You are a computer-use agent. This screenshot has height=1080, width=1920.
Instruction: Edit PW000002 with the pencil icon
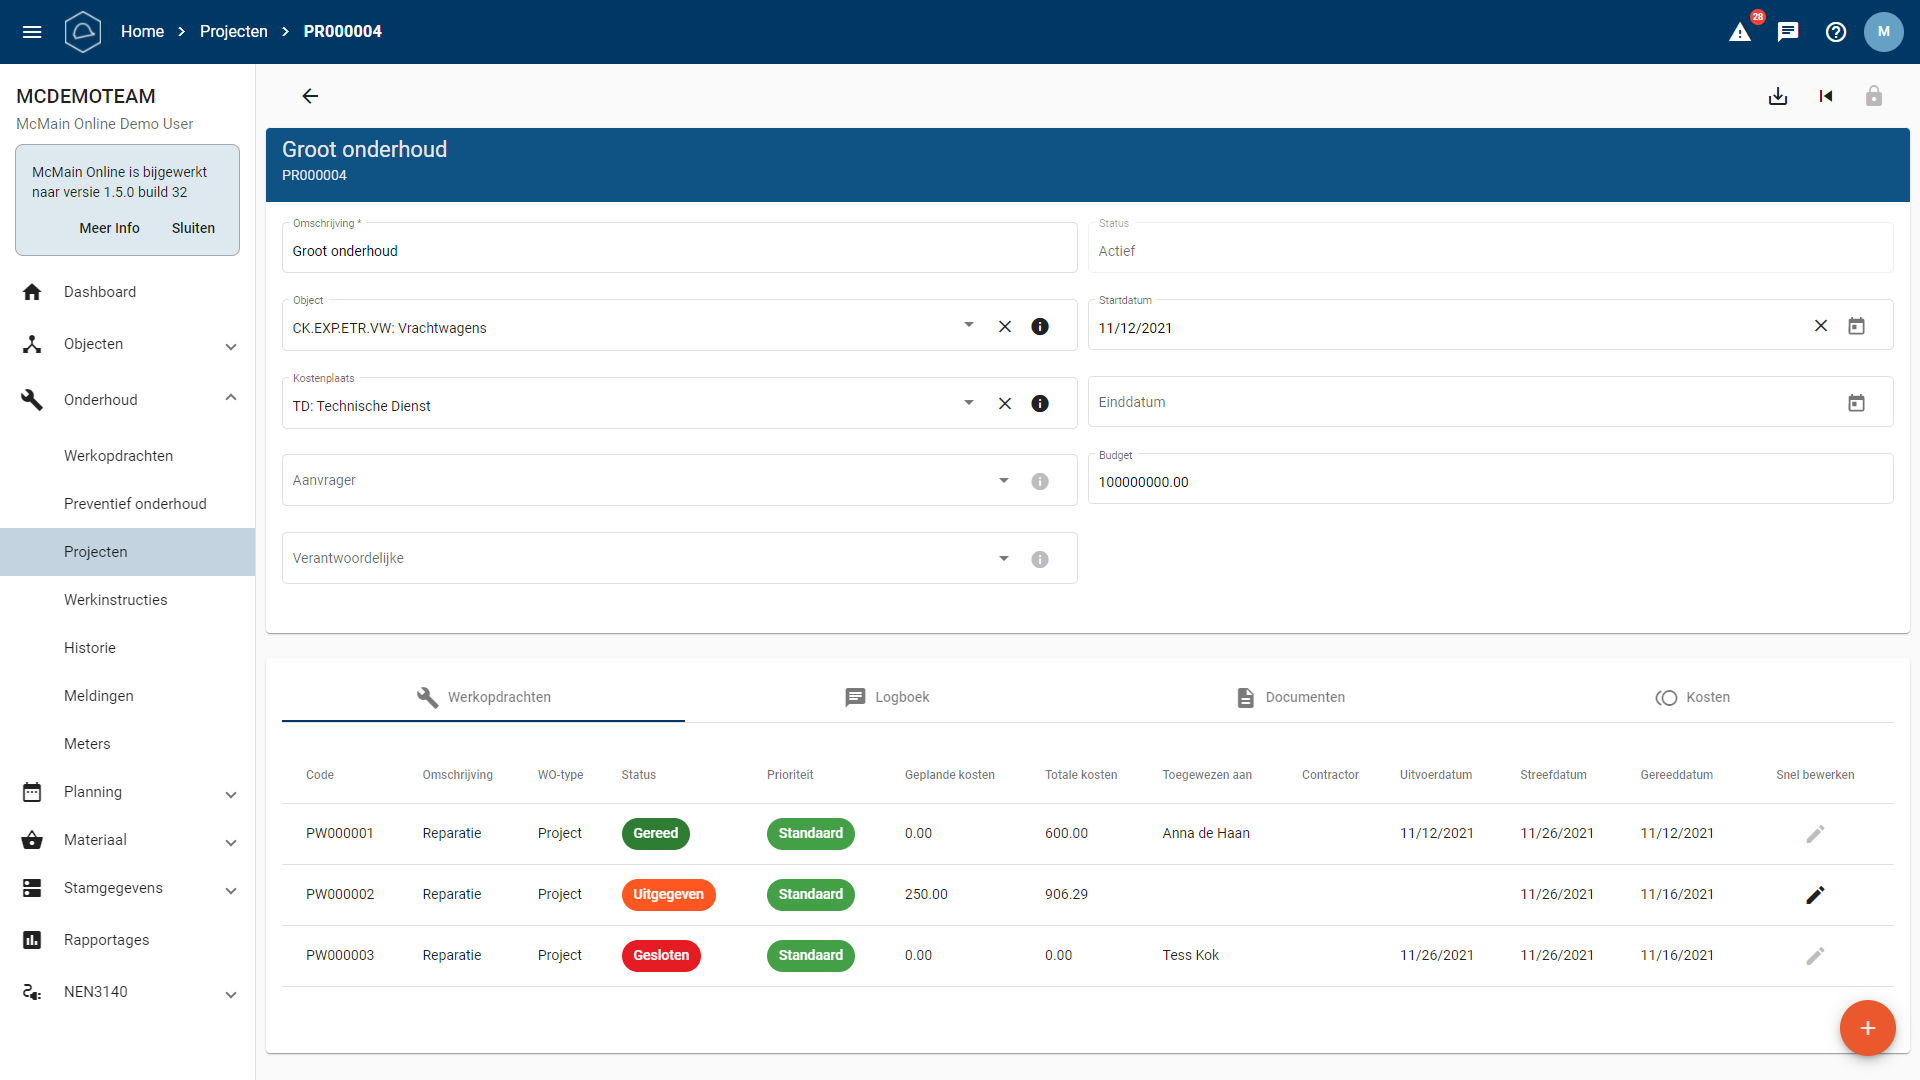1815,895
